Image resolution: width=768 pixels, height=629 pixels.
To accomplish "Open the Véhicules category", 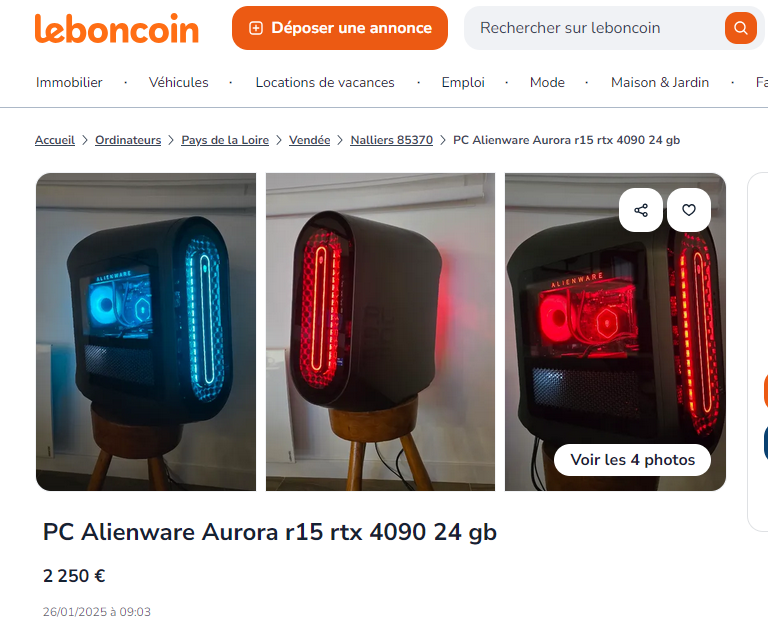I will (179, 82).
